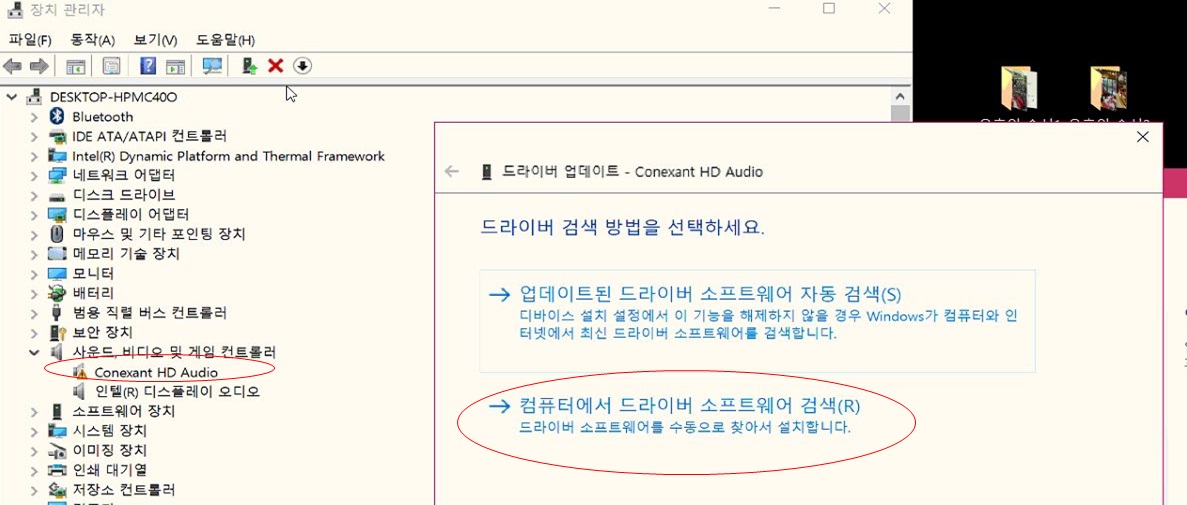Select the Bluetooth category icon
Image resolution: width=1187 pixels, height=505 pixels.
(x=58, y=117)
